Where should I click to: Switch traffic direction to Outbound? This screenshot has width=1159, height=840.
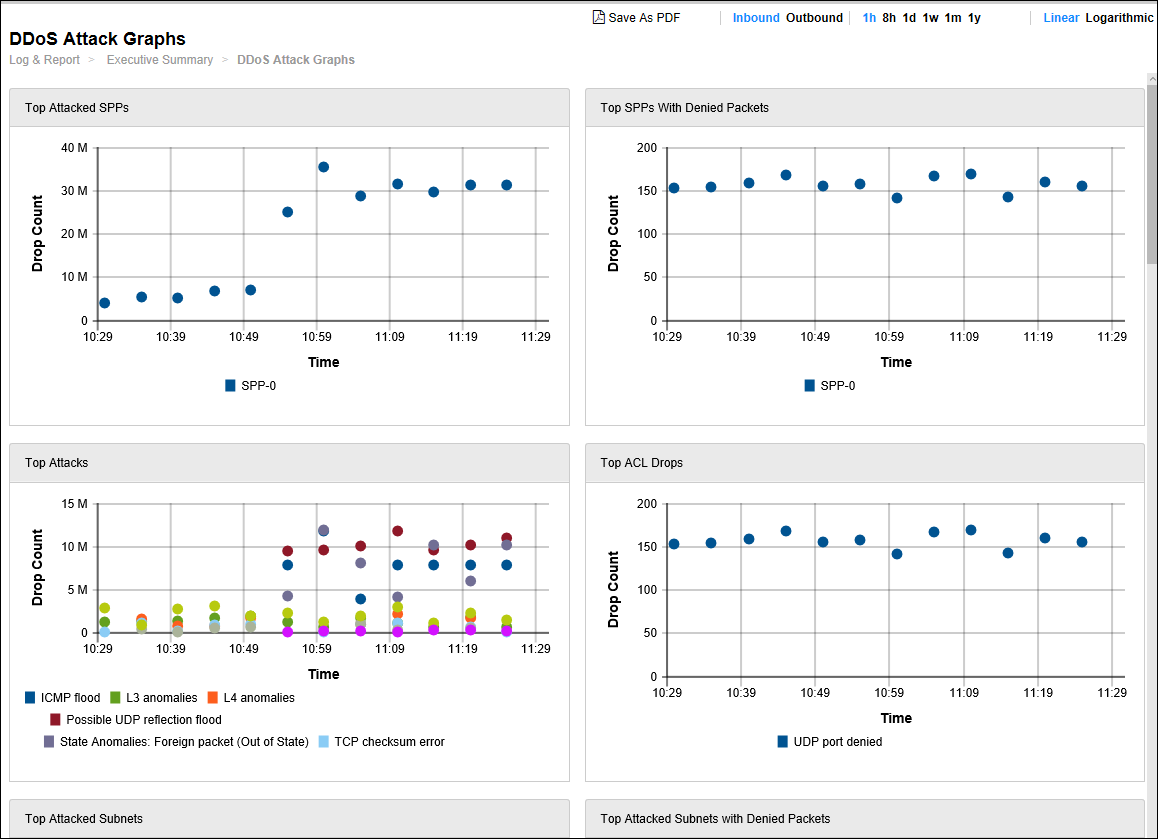[814, 17]
